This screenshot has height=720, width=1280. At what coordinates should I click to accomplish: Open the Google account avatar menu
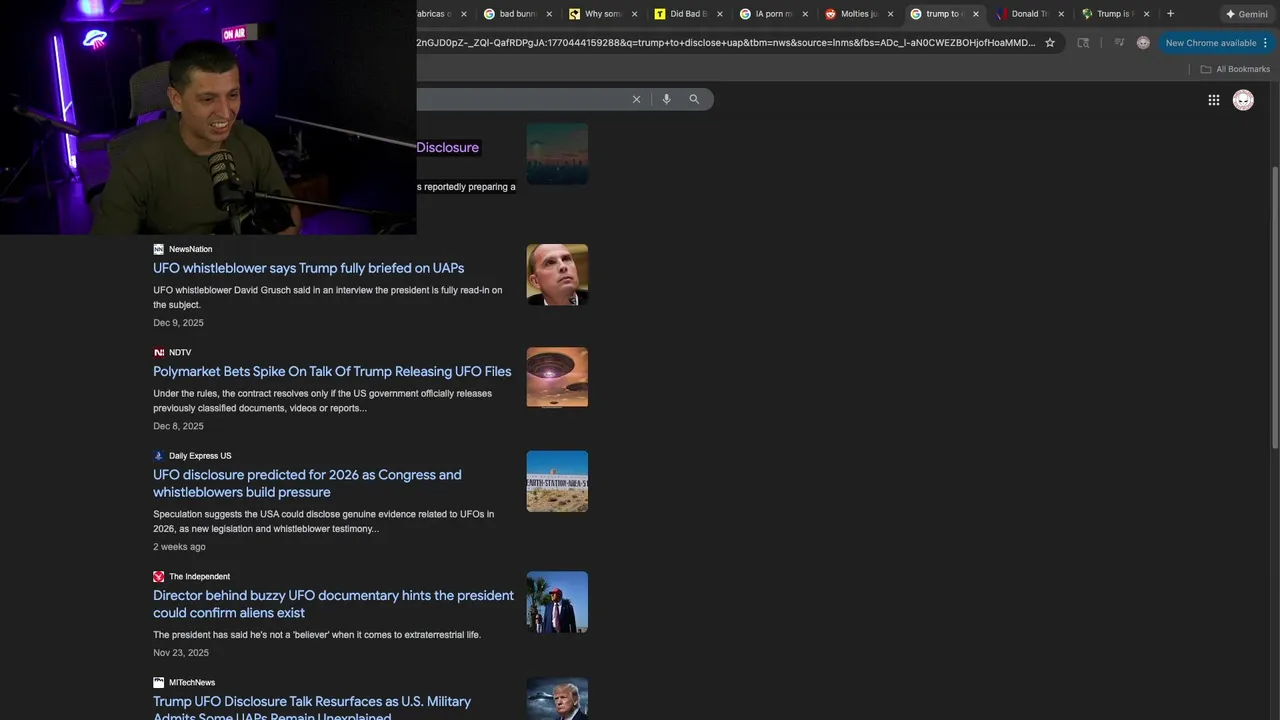[1243, 100]
